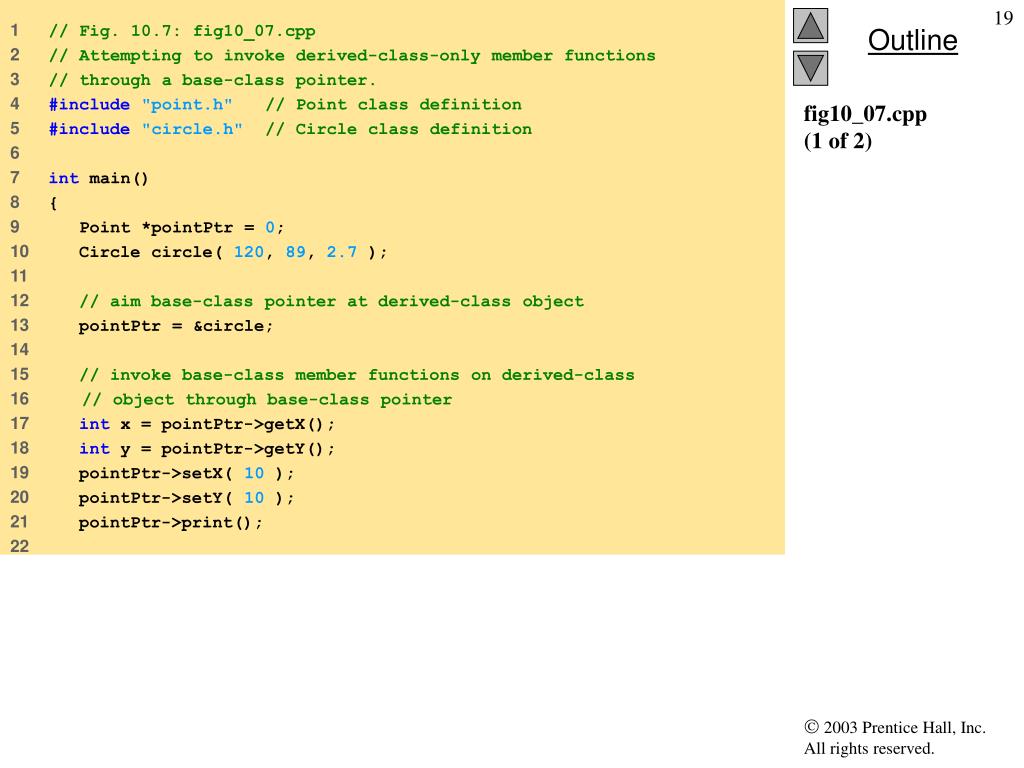Click the up arrow navigation icon

click(x=810, y=25)
